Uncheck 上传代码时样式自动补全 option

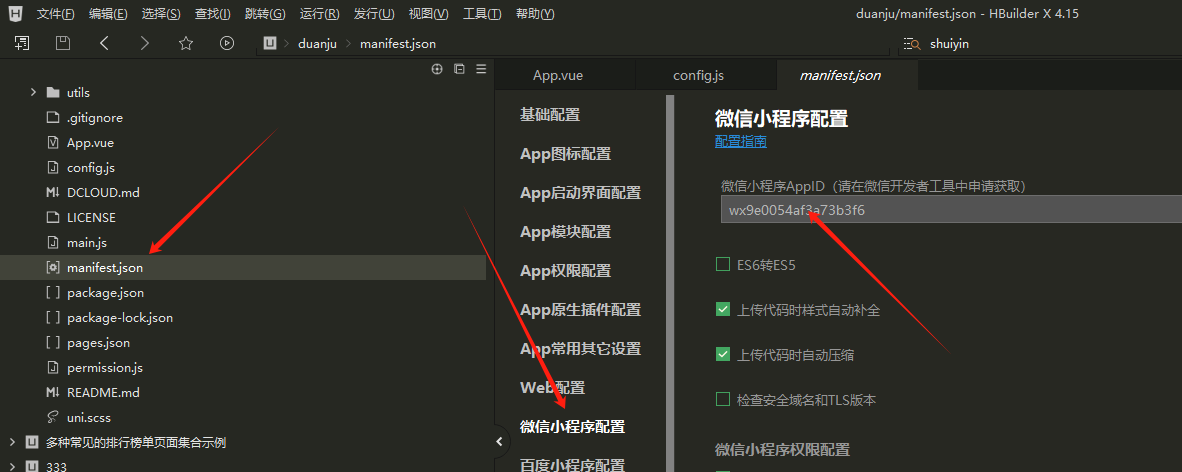723,309
